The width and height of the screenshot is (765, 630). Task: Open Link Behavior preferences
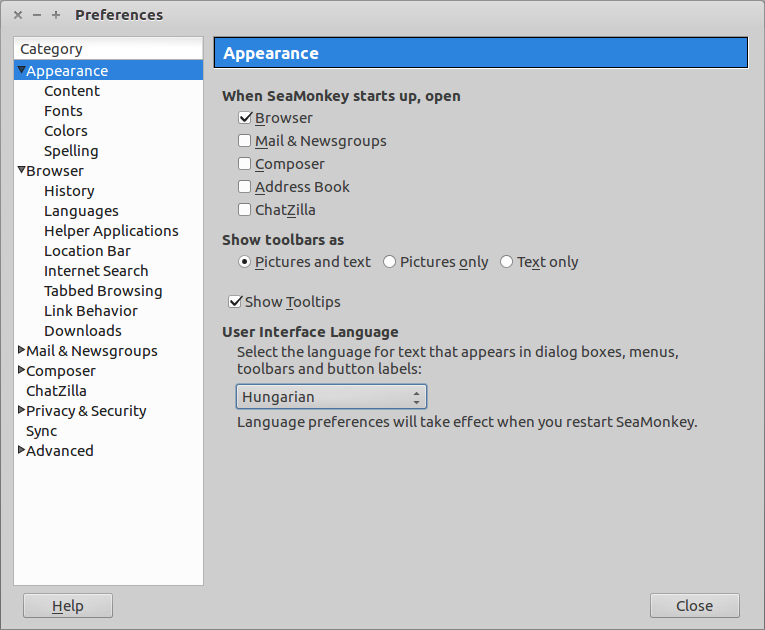point(91,311)
